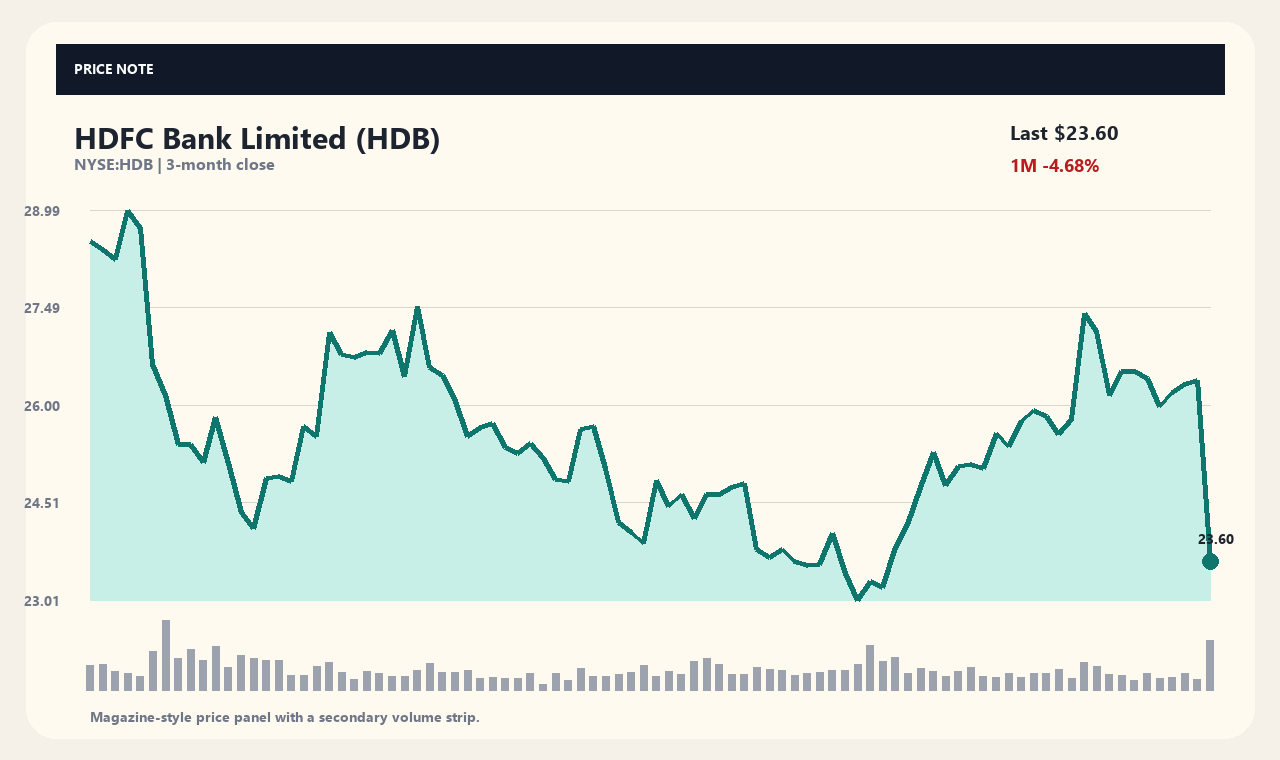Click the 23.60 end-point data label
The height and width of the screenshot is (760, 1280).
[x=1216, y=539]
